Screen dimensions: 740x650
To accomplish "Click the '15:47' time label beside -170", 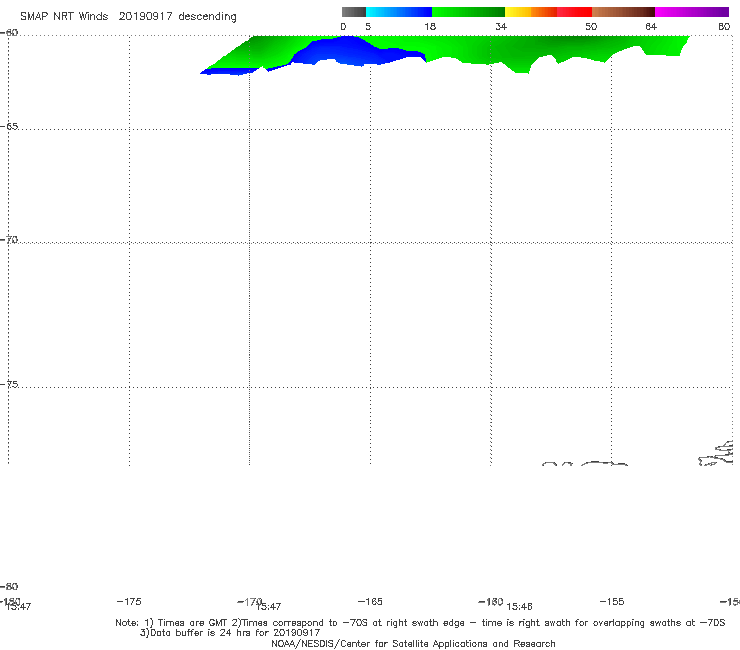I will tap(270, 607).
